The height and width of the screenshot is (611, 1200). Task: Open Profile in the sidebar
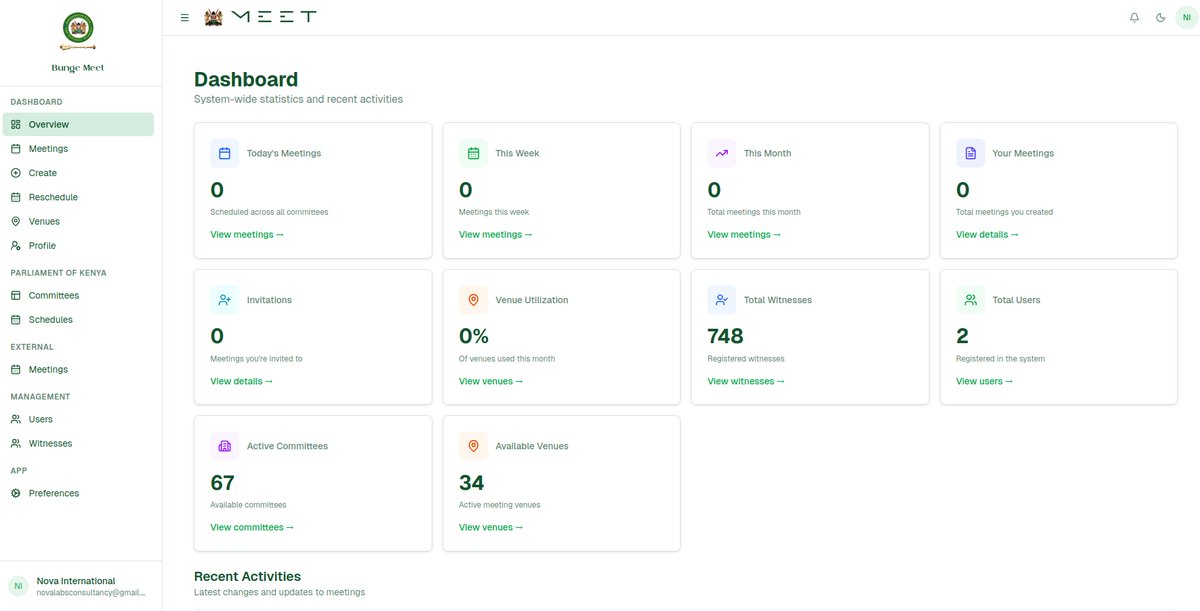(78, 246)
